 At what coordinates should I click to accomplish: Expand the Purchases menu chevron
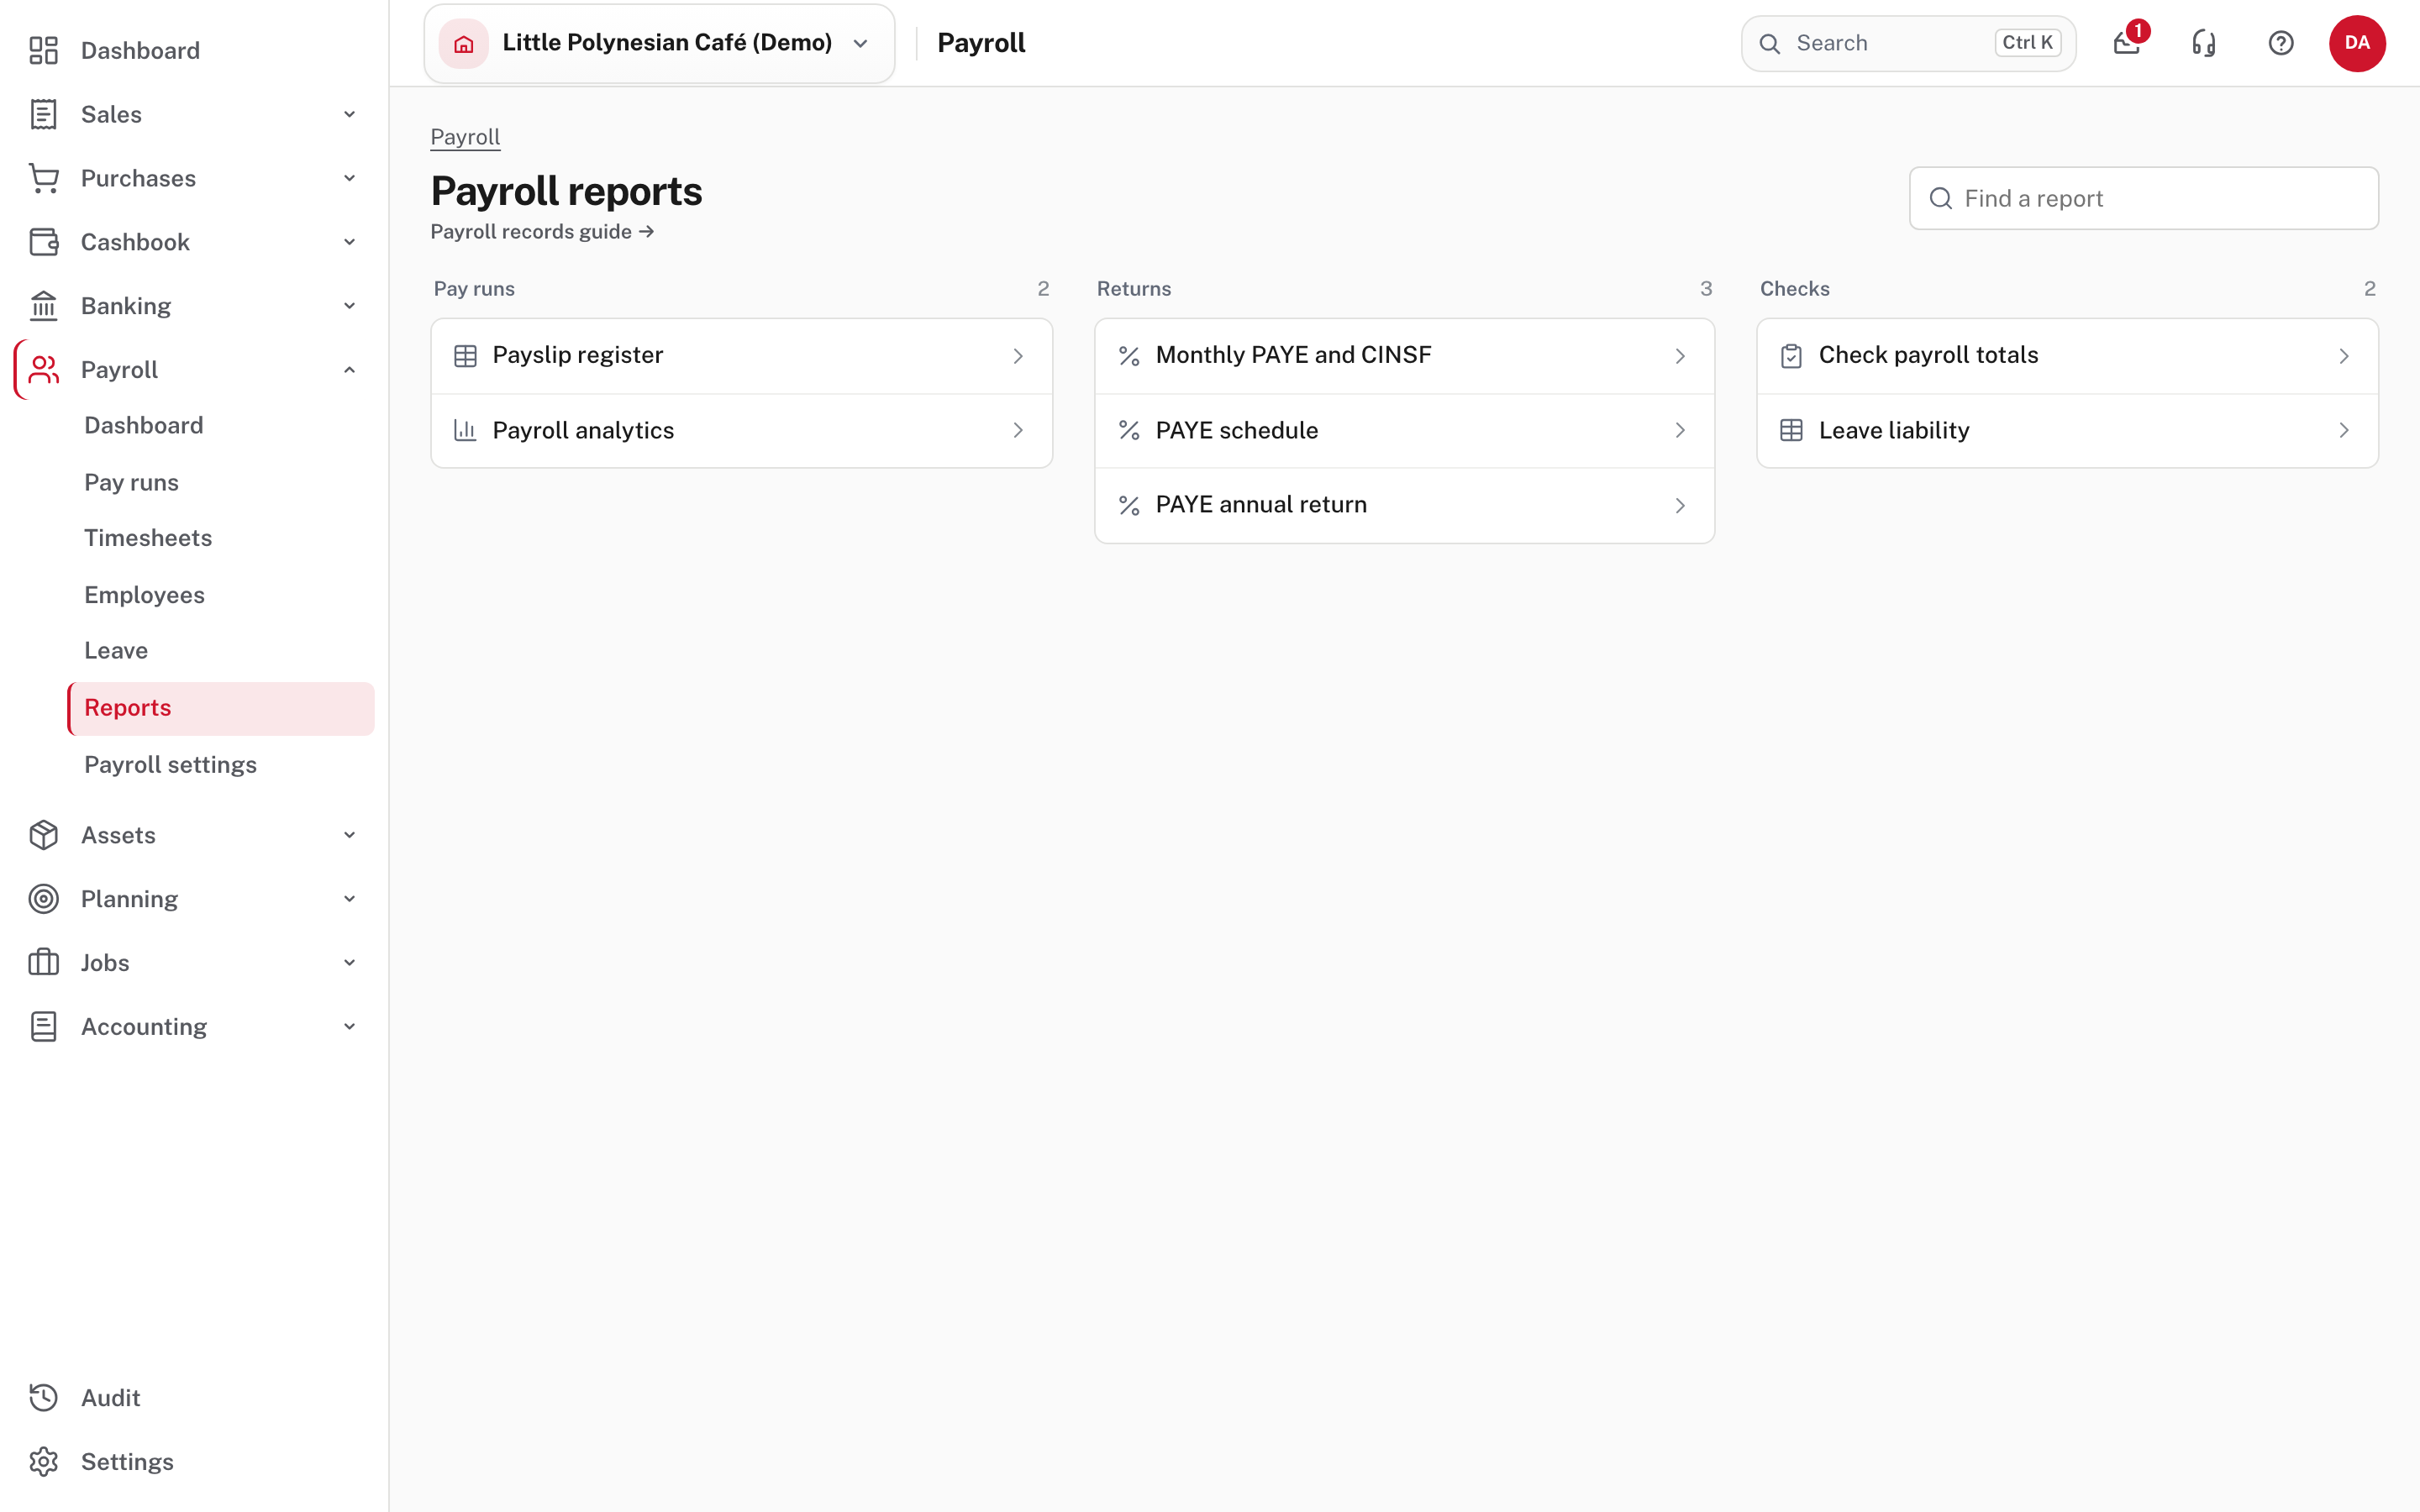(x=349, y=178)
